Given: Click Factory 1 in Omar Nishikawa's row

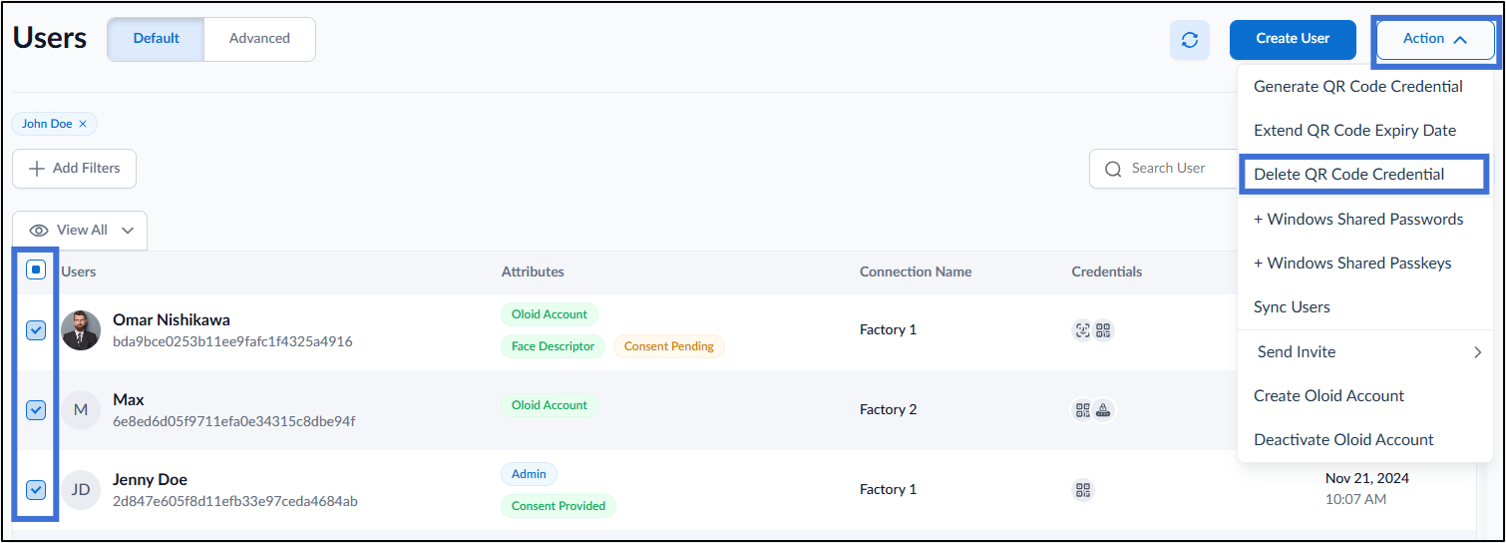Looking at the screenshot, I should coord(888,330).
